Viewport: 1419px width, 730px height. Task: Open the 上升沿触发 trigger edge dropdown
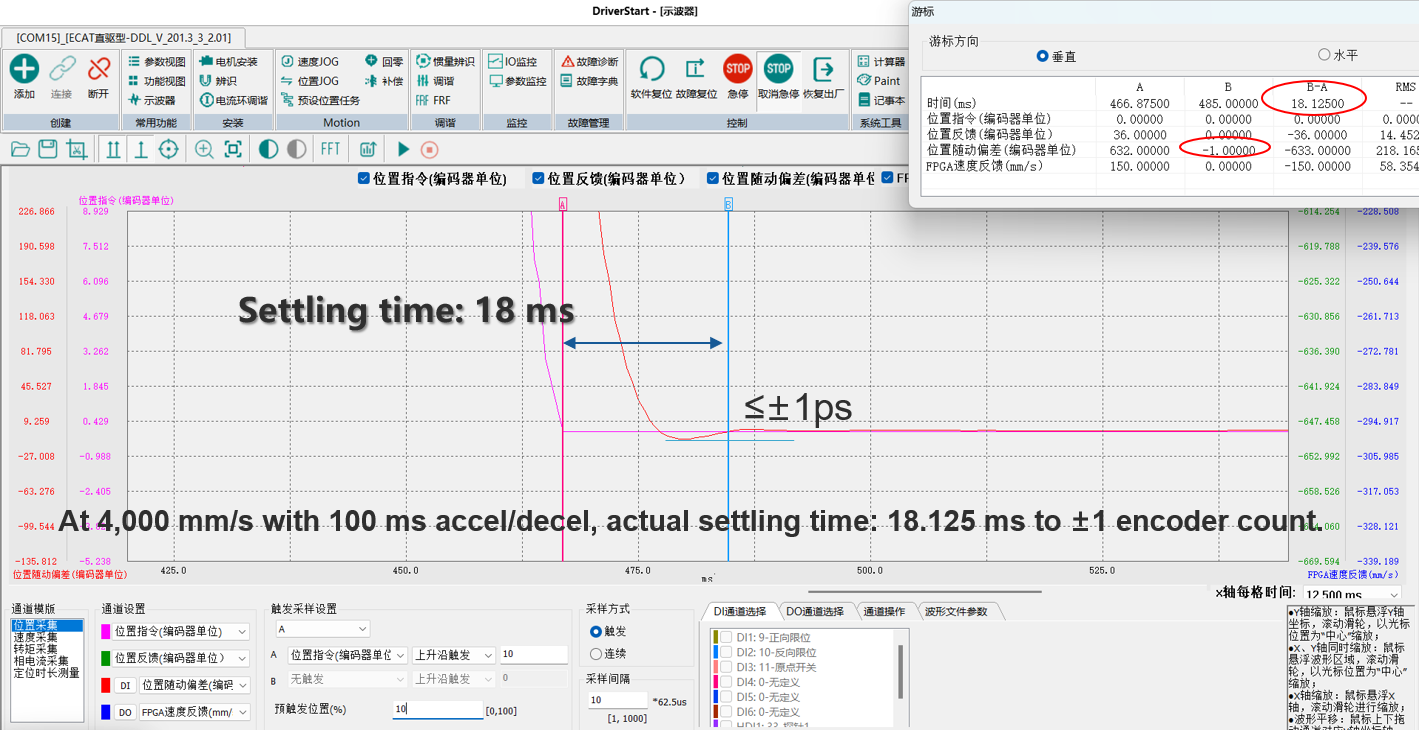pos(454,655)
